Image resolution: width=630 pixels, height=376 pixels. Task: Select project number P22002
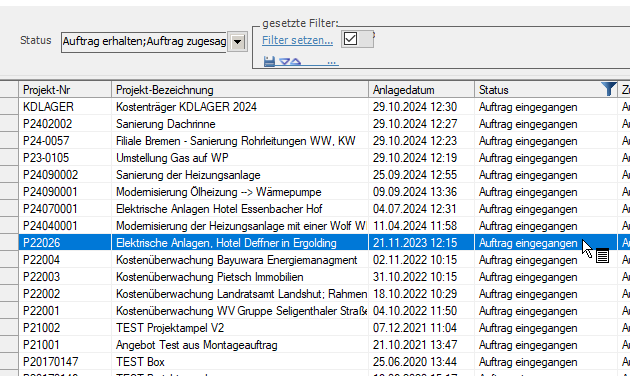click(41, 294)
